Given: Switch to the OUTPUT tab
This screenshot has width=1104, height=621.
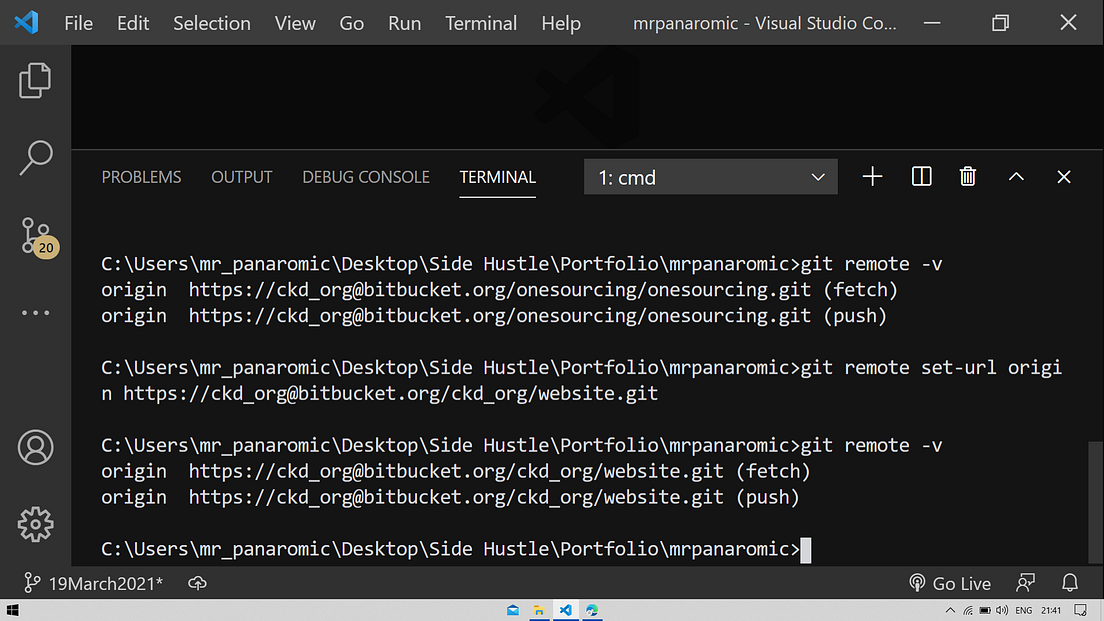Looking at the screenshot, I should pyautogui.click(x=241, y=177).
